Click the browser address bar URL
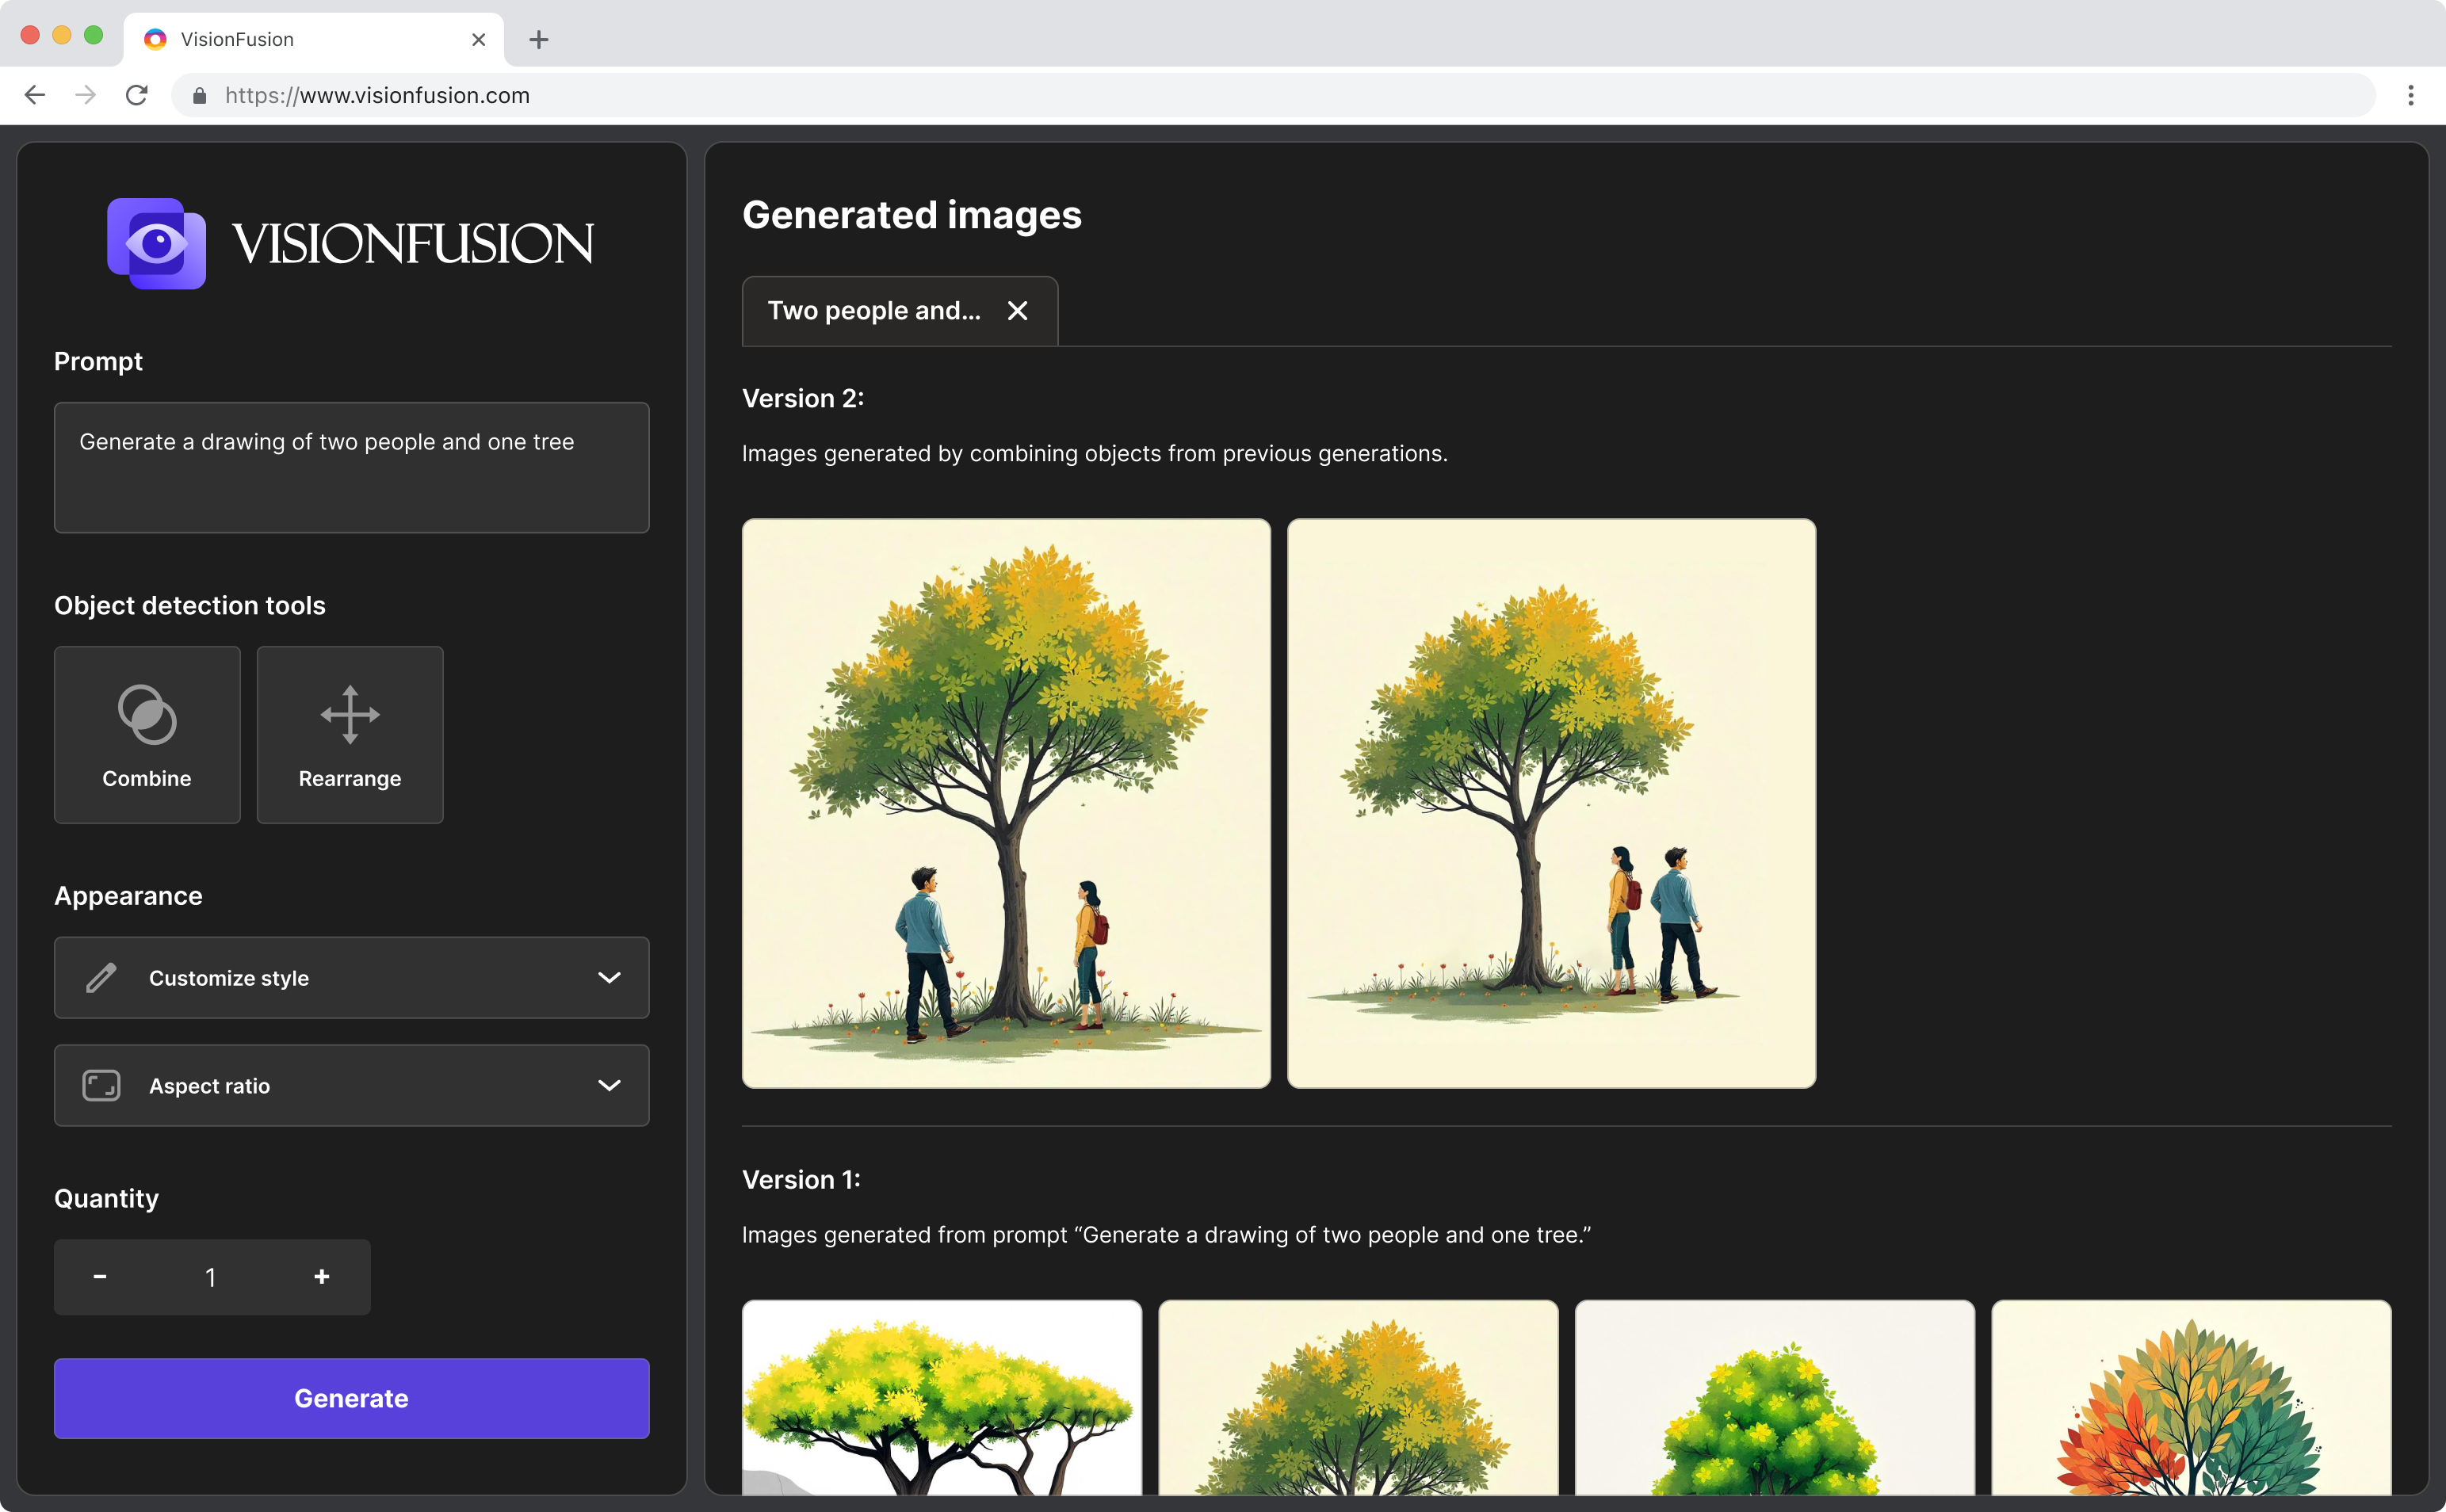This screenshot has width=2446, height=1512. pyautogui.click(x=377, y=95)
